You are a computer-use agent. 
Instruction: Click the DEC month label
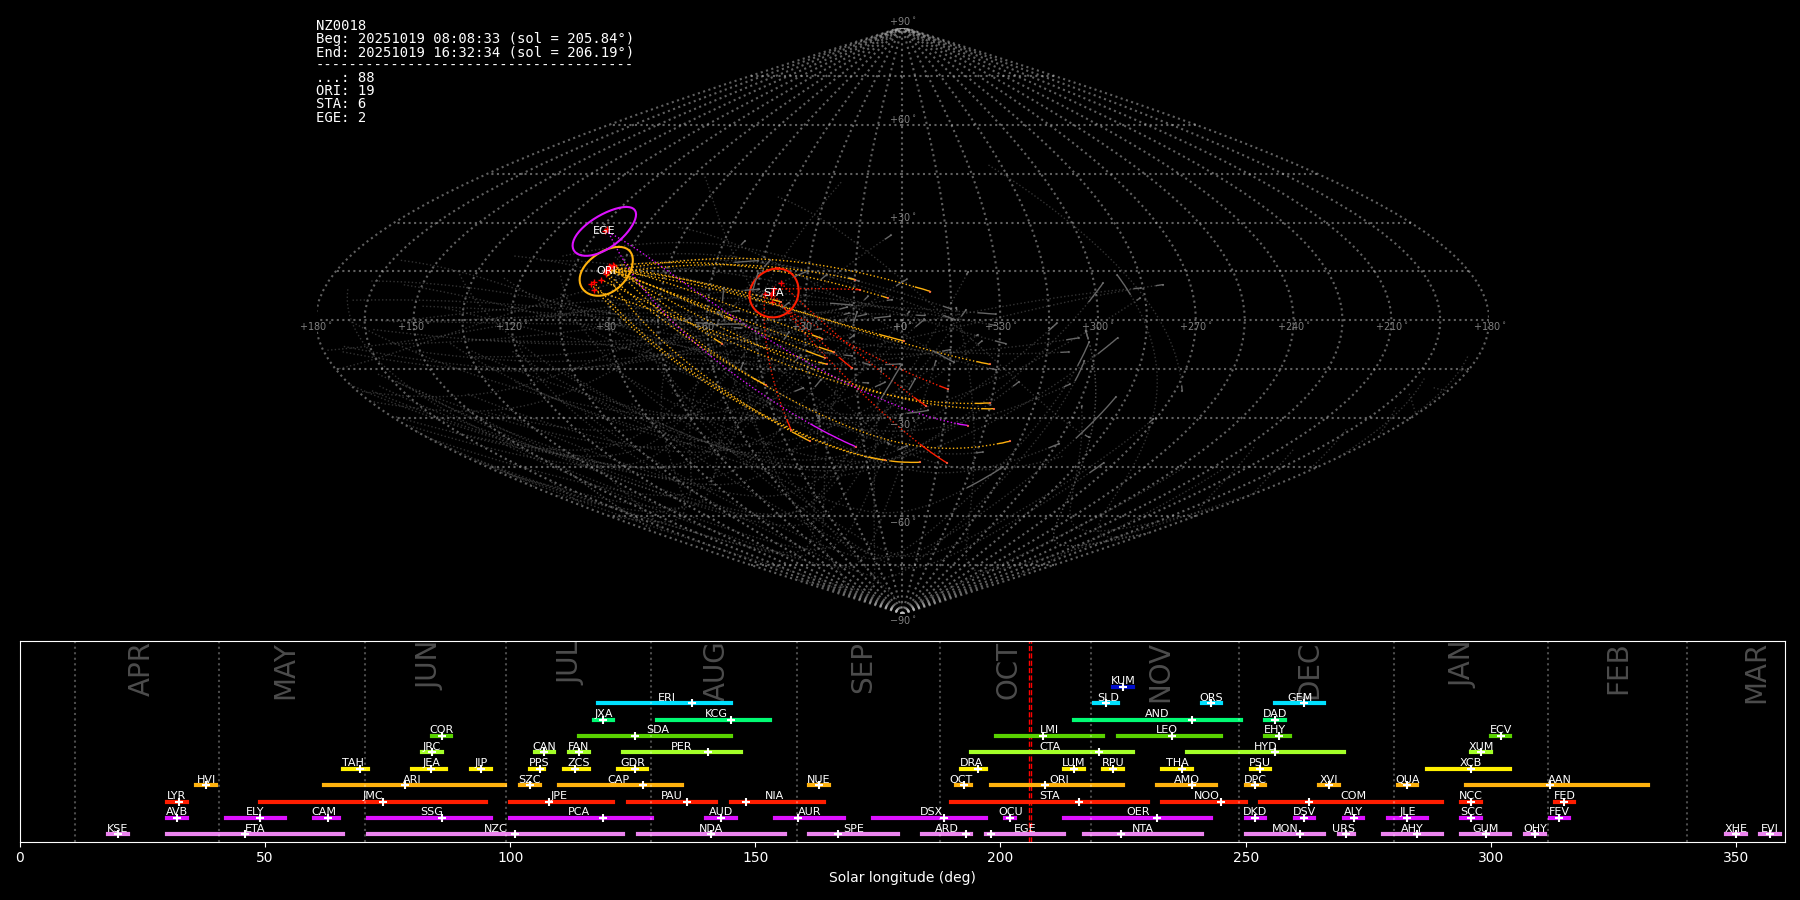[1308, 672]
